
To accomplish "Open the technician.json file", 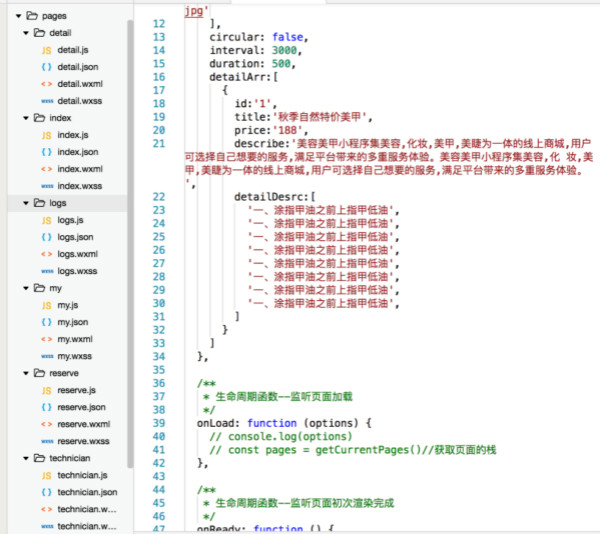I will [x=87, y=492].
